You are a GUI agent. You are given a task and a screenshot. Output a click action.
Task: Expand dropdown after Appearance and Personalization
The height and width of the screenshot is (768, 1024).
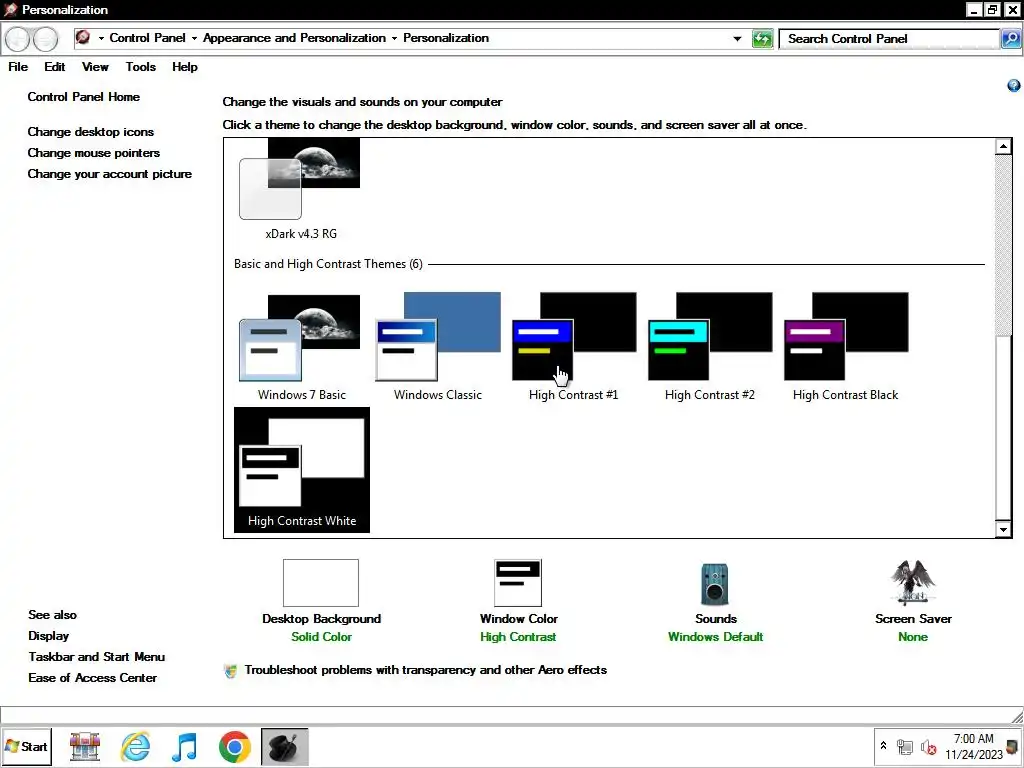click(x=394, y=39)
